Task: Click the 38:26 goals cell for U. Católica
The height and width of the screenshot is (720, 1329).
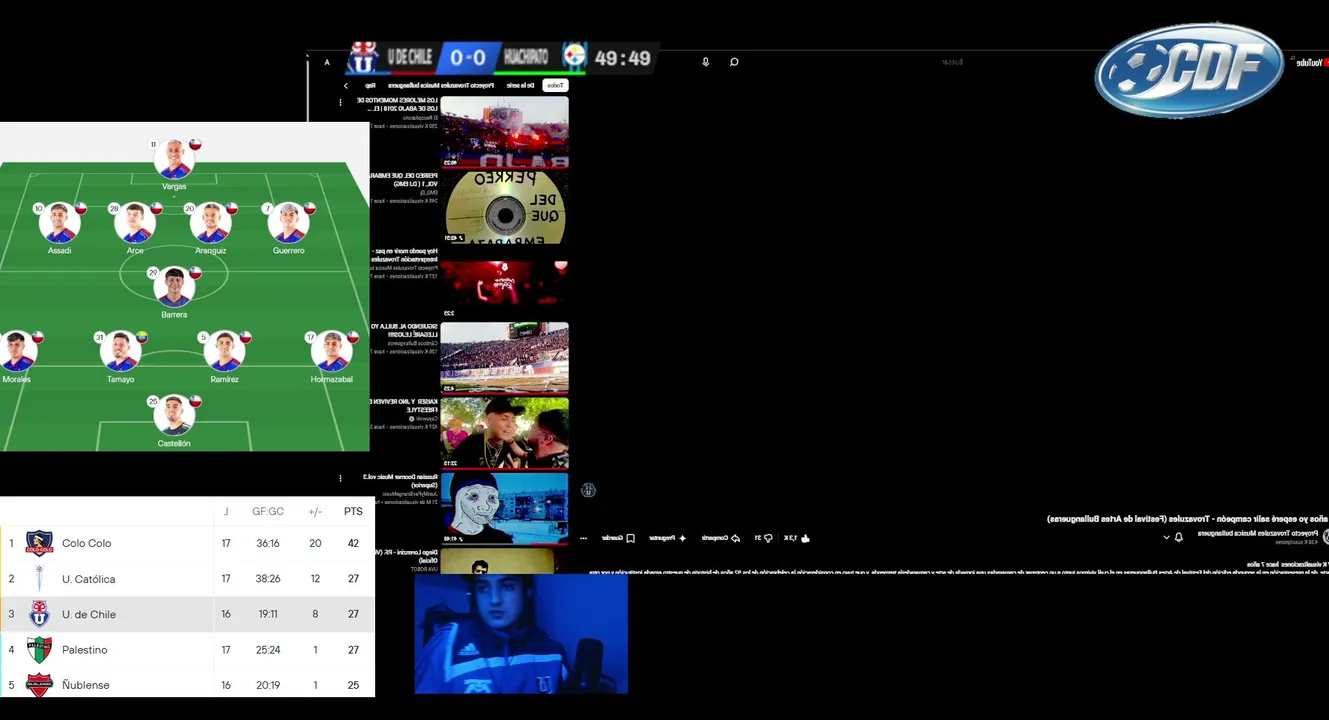Action: 268,579
